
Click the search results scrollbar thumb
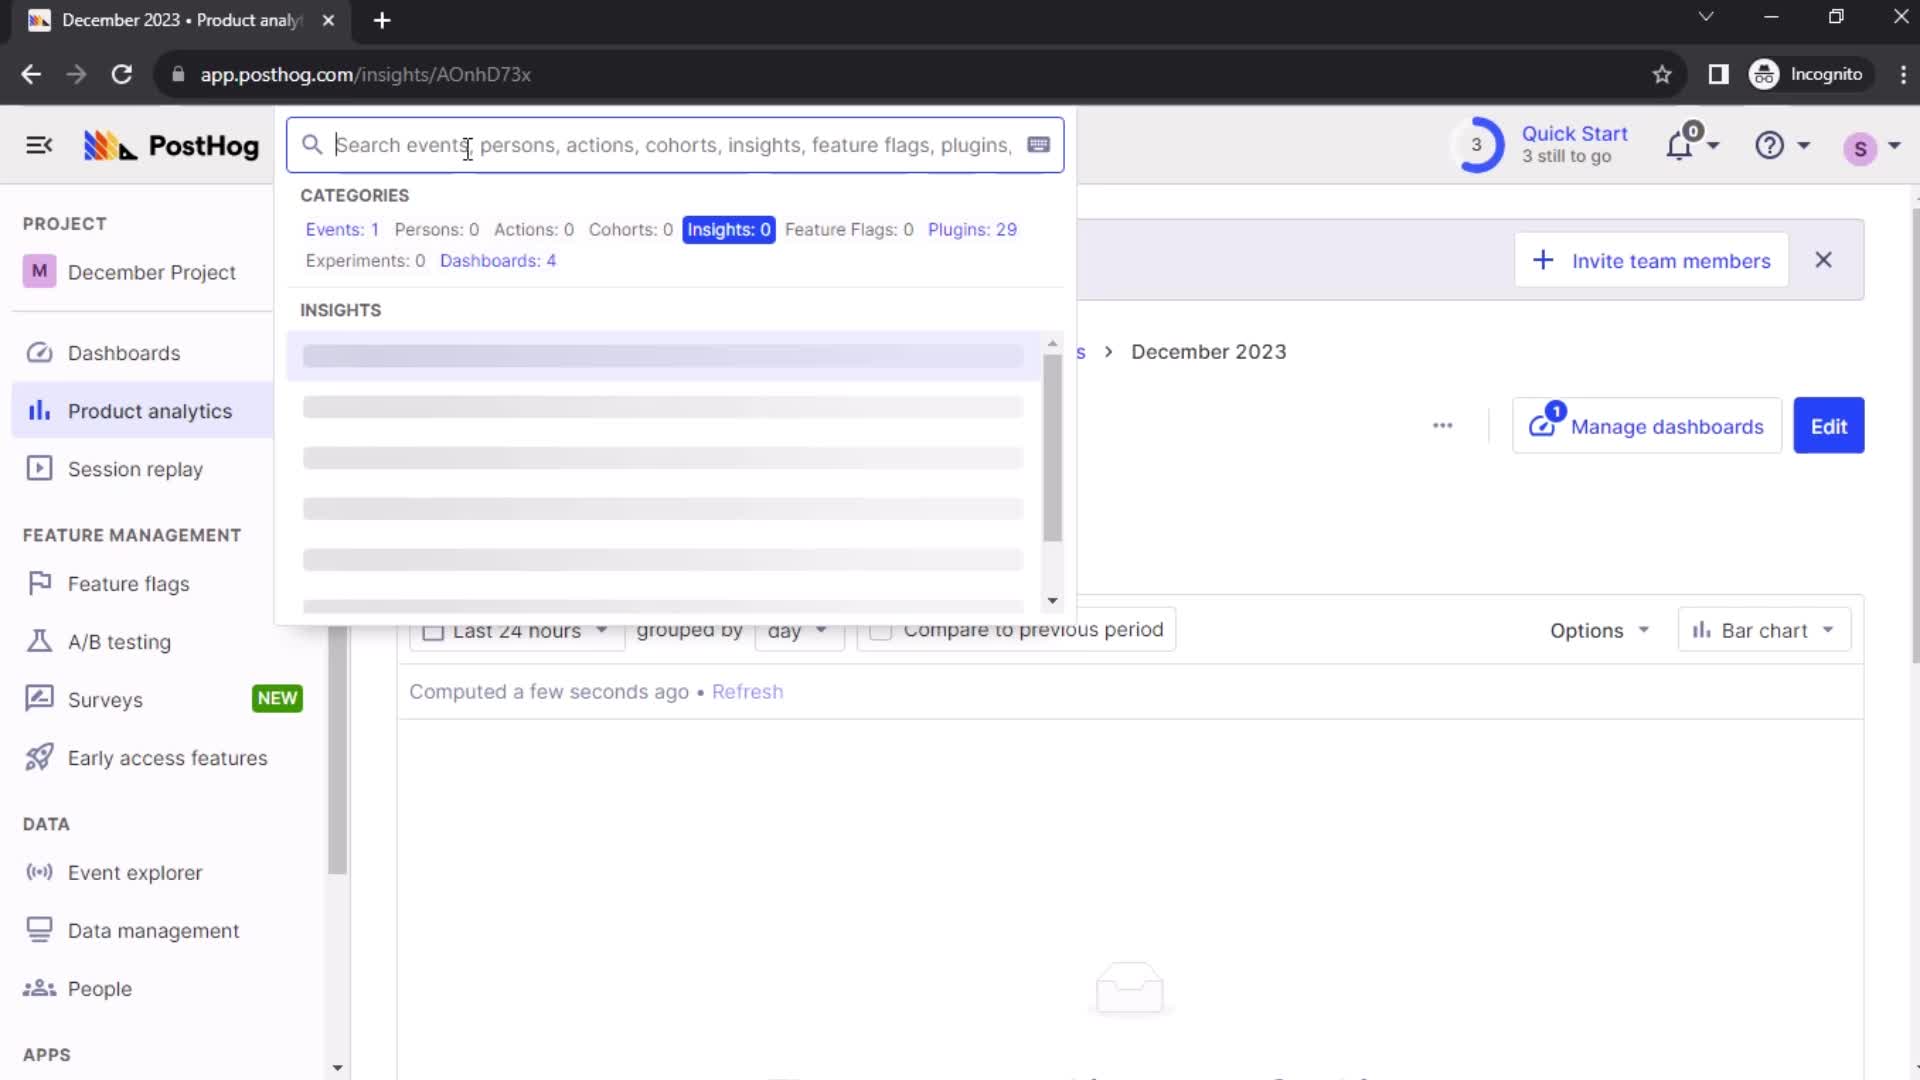[x=1052, y=448]
